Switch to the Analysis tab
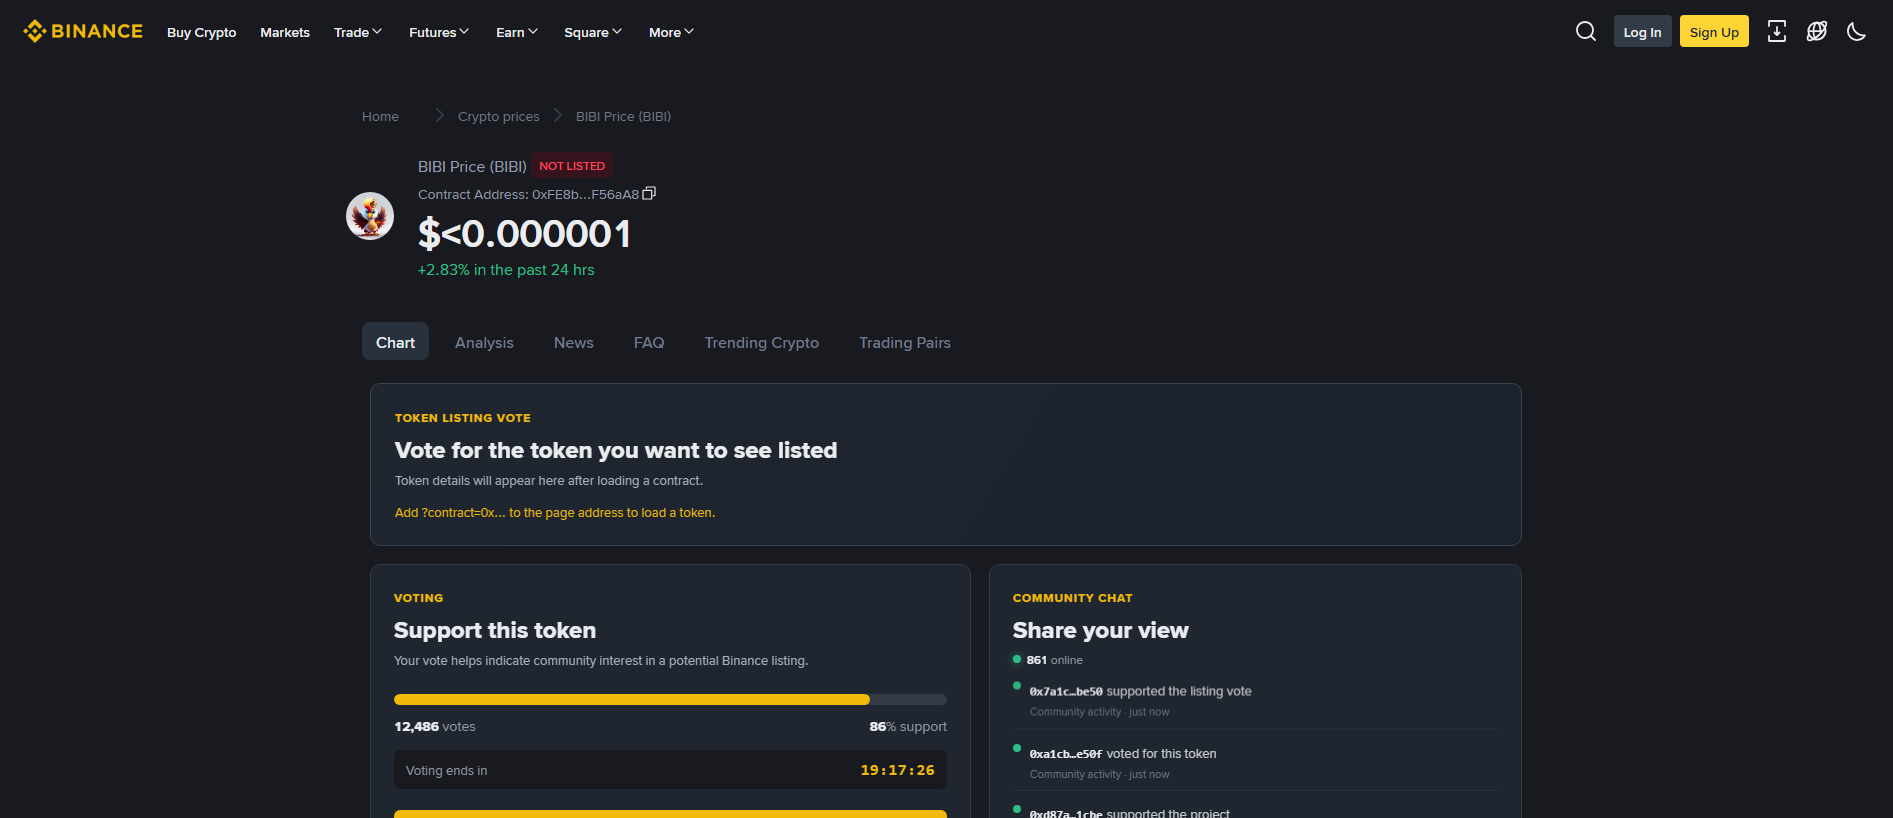 pos(484,342)
